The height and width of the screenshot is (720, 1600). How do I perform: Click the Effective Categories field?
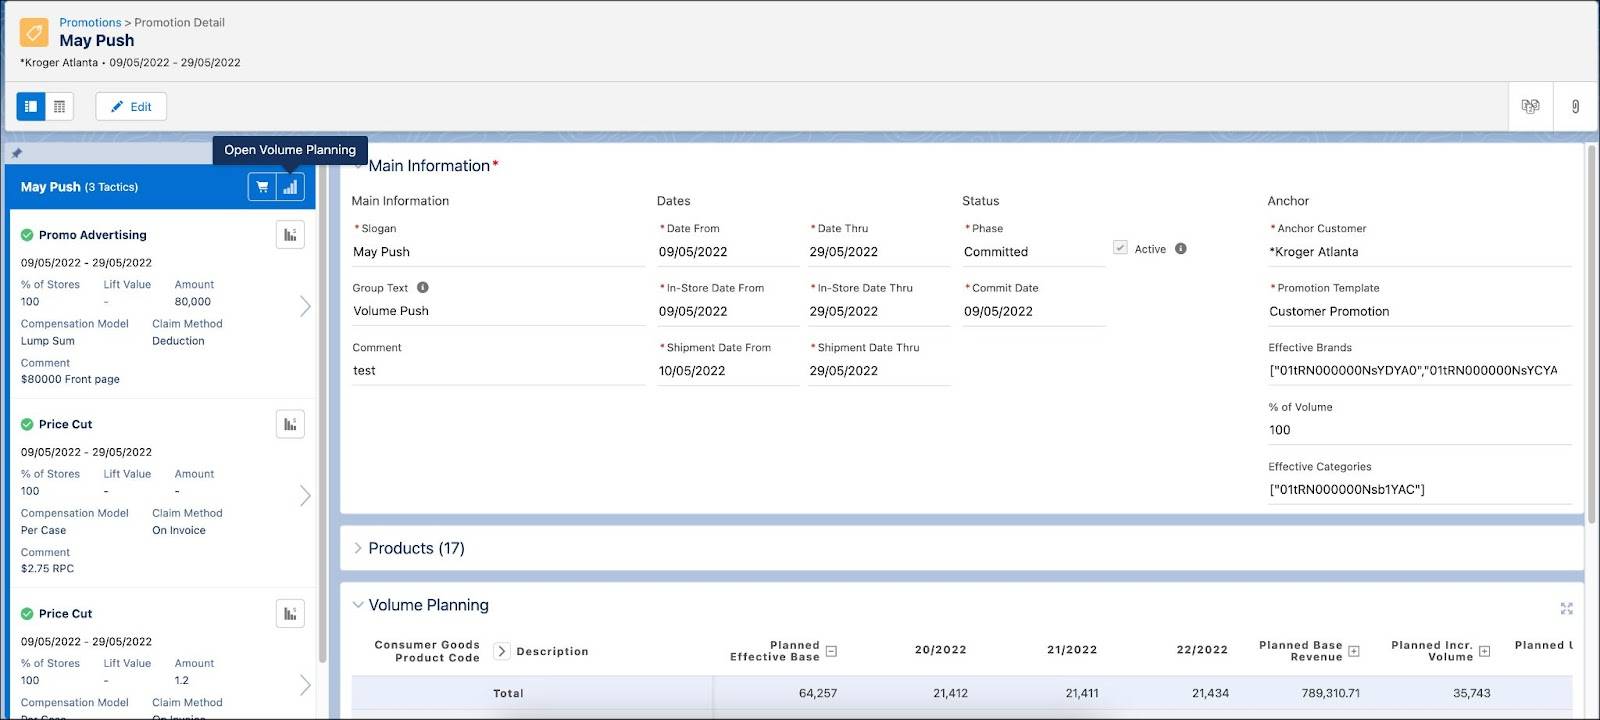tap(1420, 489)
